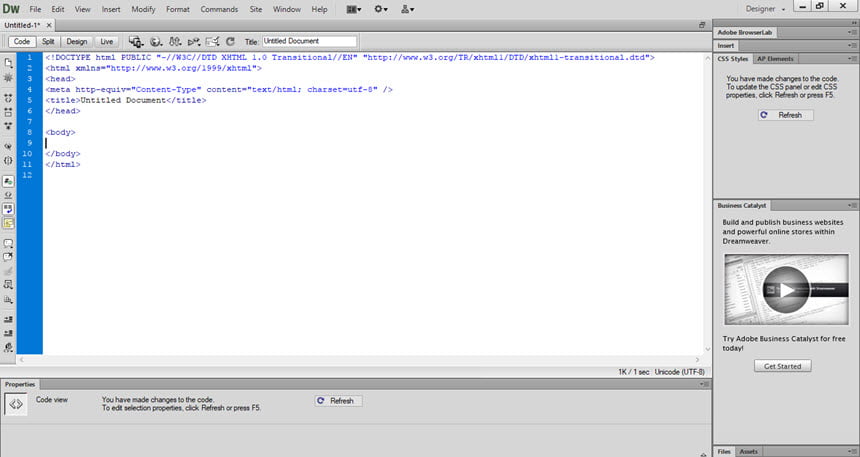Click Indent Code icon

tap(8, 319)
